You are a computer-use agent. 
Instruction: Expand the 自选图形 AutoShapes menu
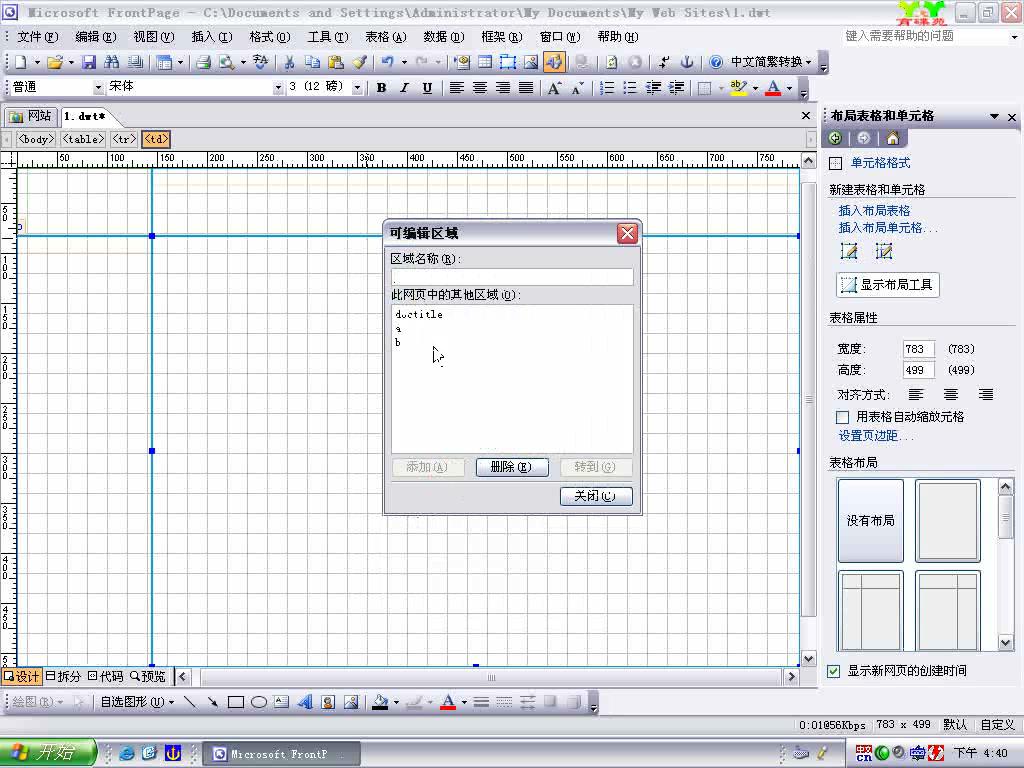coord(137,702)
